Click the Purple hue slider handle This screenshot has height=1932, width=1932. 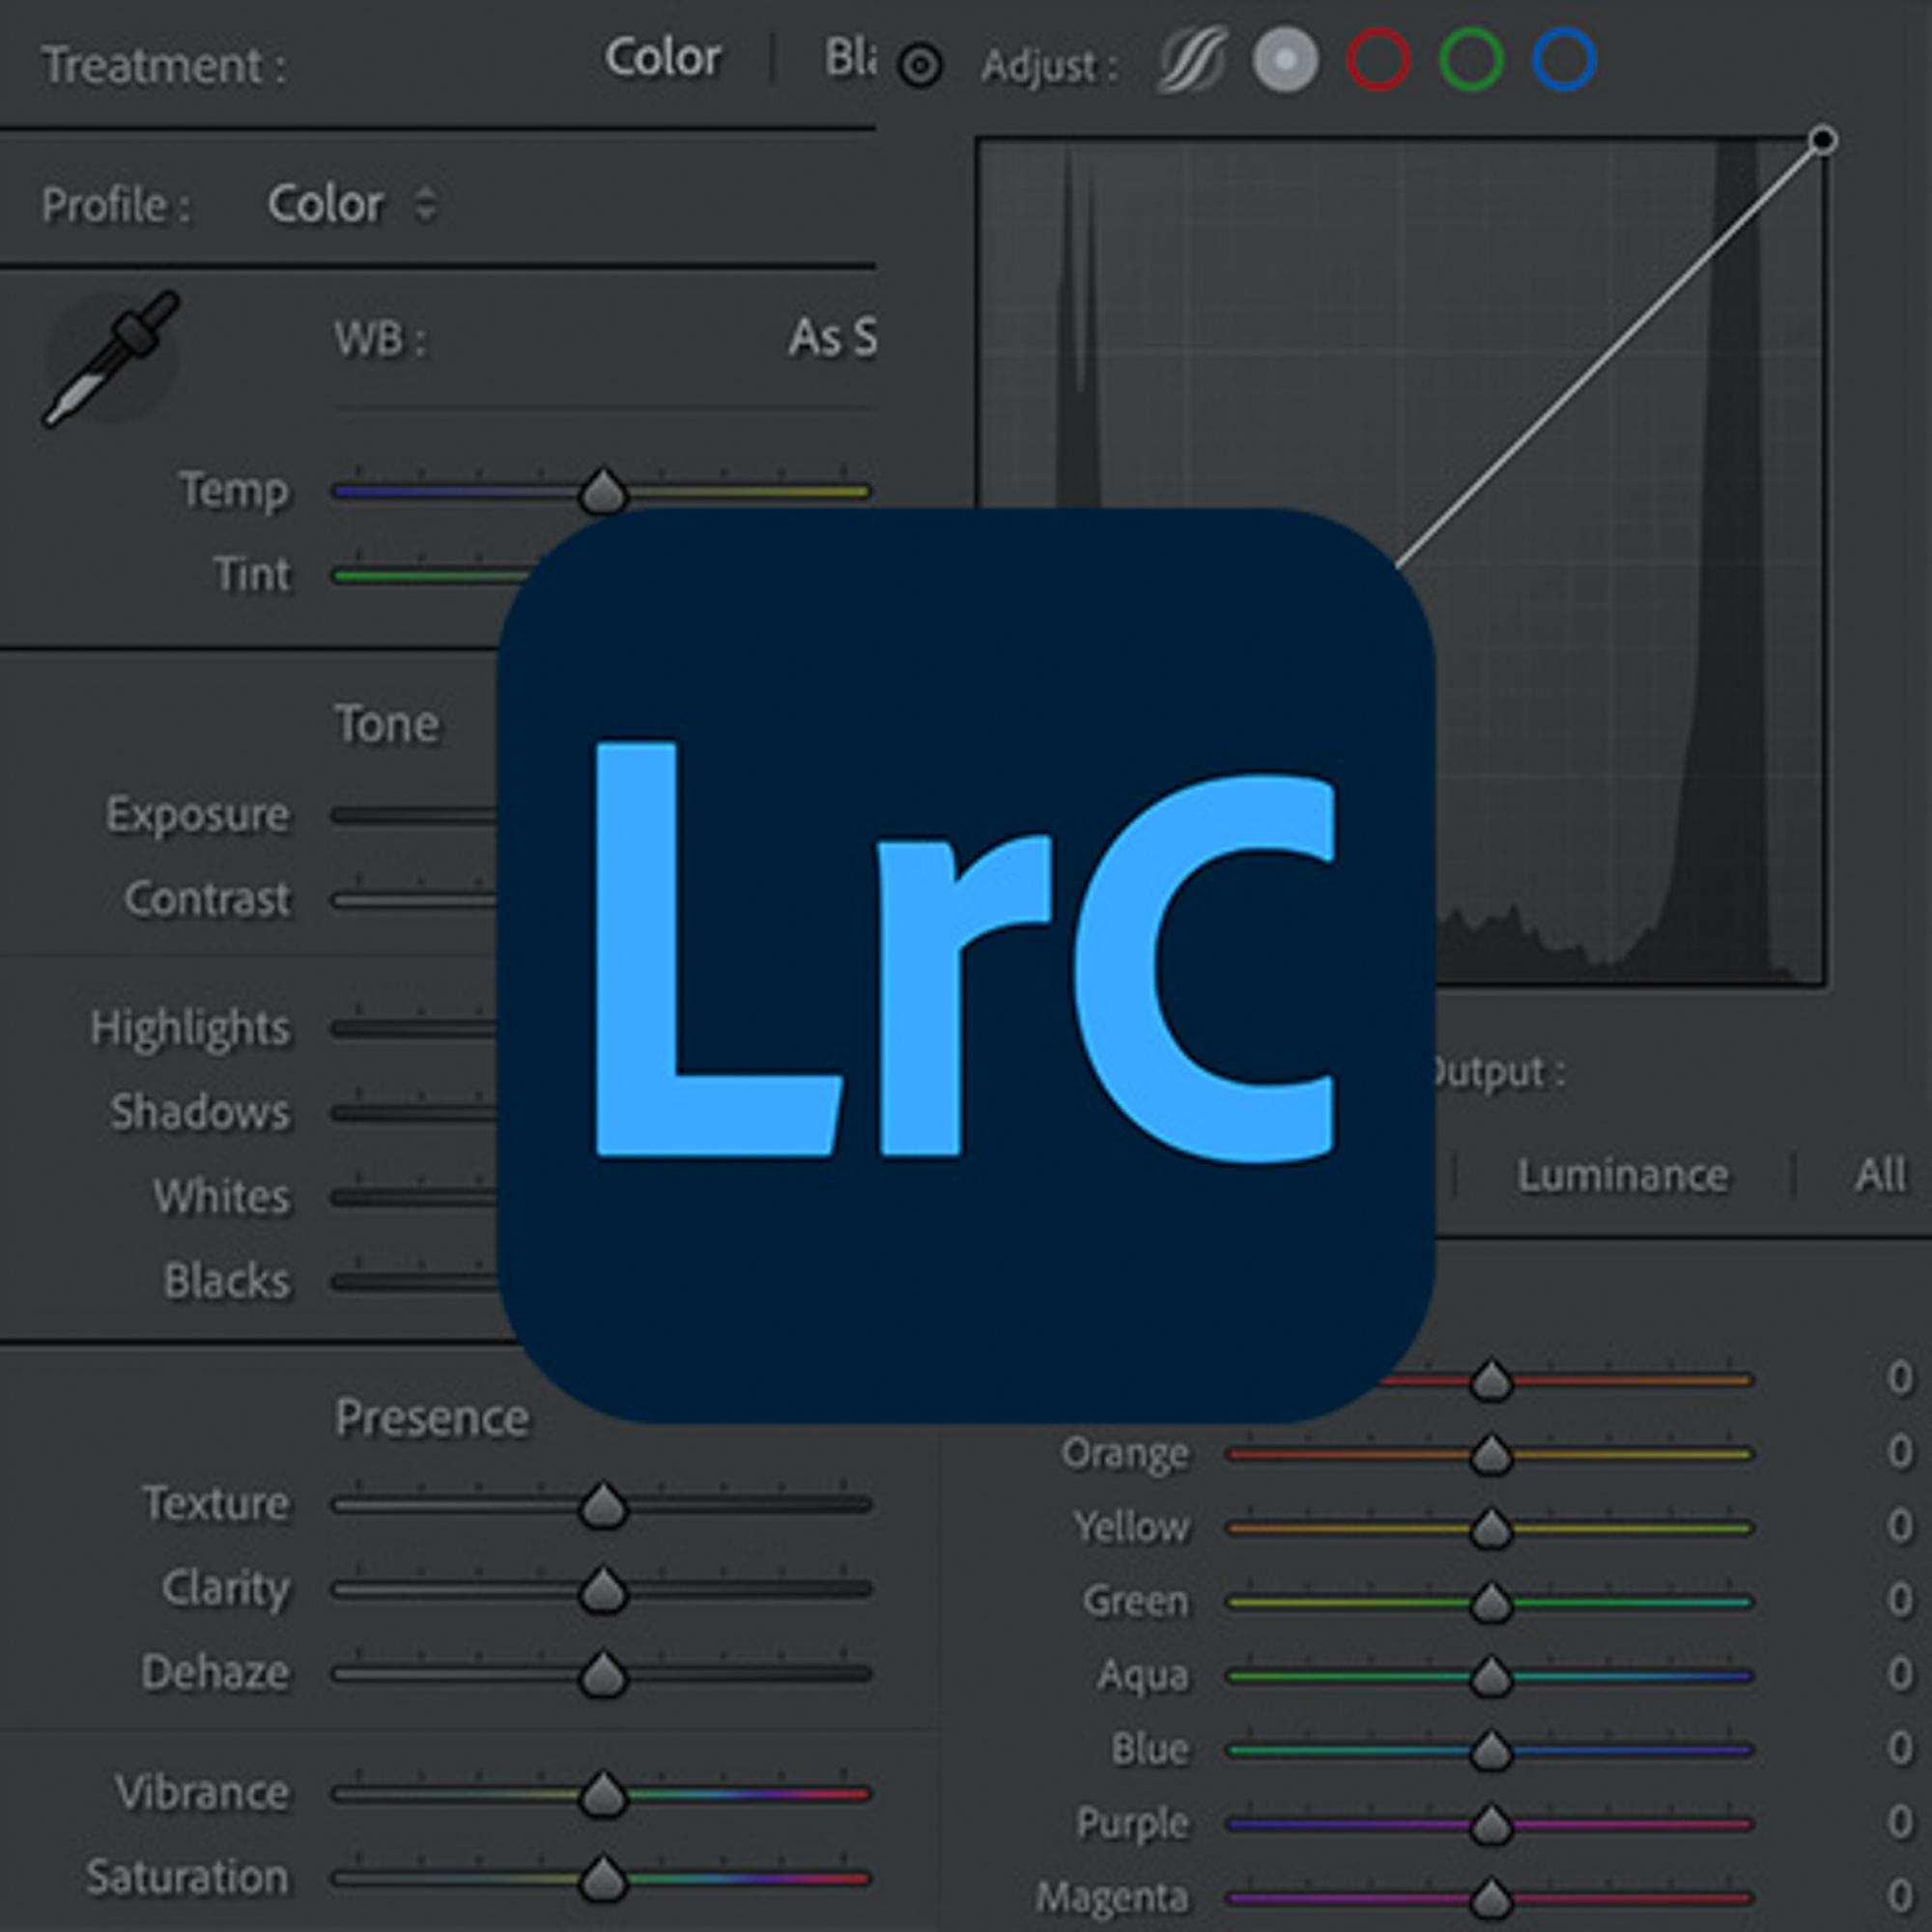[1491, 1824]
